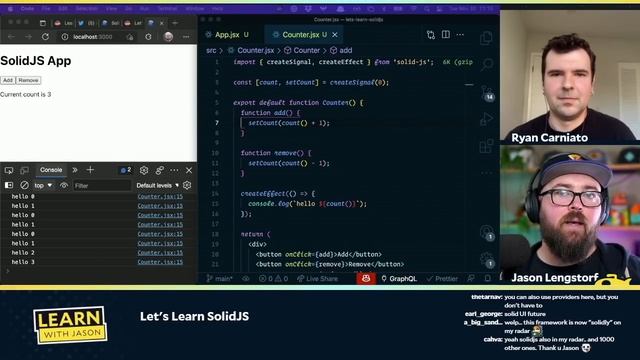The image size is (640, 360).
Task: Open the top JavaScript context dropdown
Action: (43, 185)
